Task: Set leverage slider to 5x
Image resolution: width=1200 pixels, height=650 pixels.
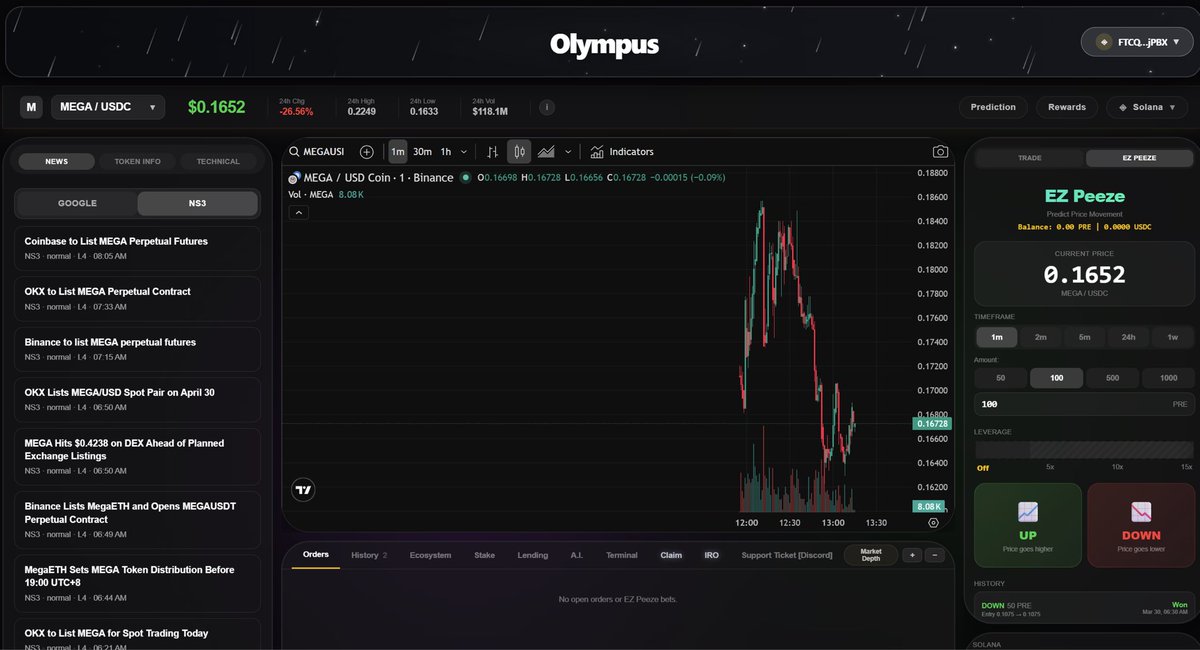Action: click(1050, 467)
